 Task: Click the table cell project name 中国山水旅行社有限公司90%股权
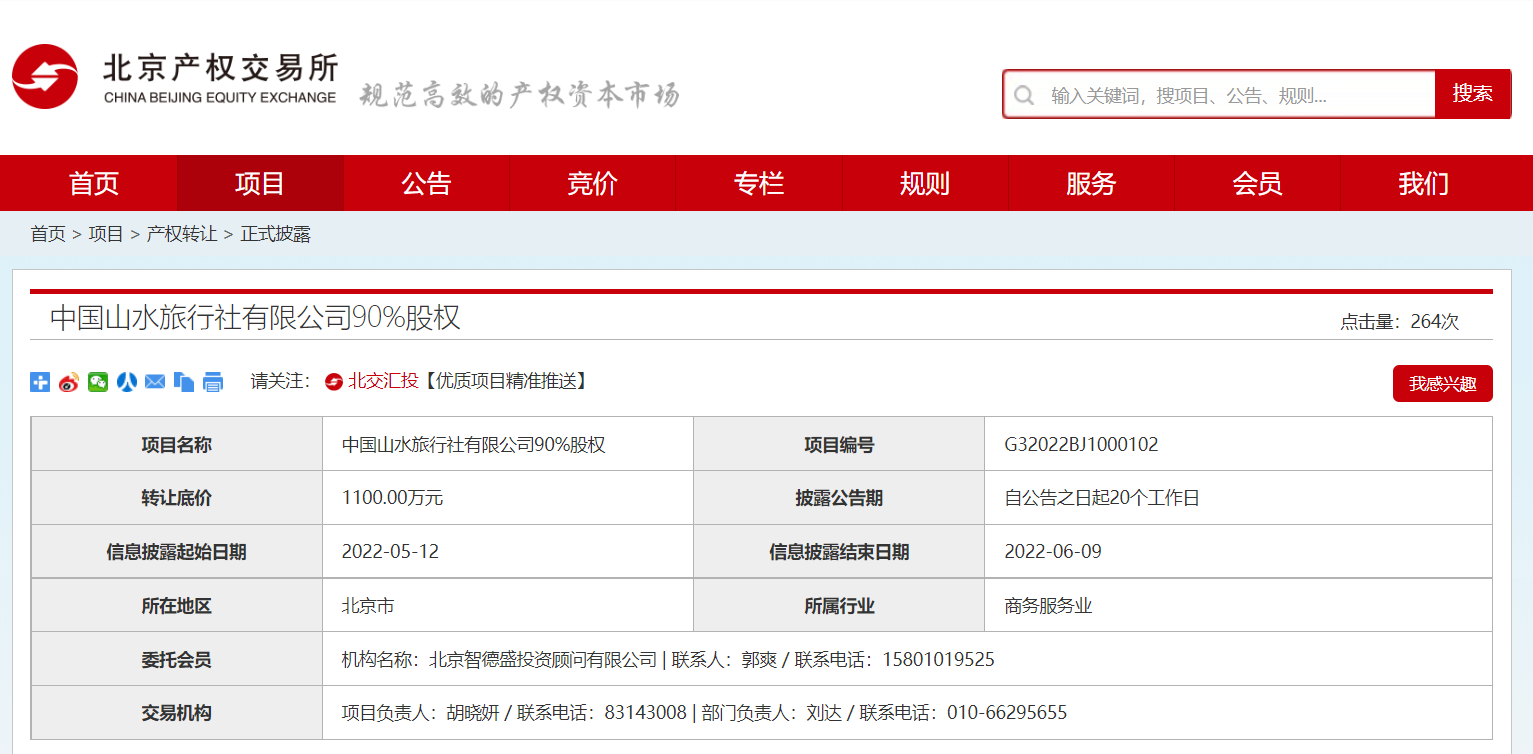[474, 444]
